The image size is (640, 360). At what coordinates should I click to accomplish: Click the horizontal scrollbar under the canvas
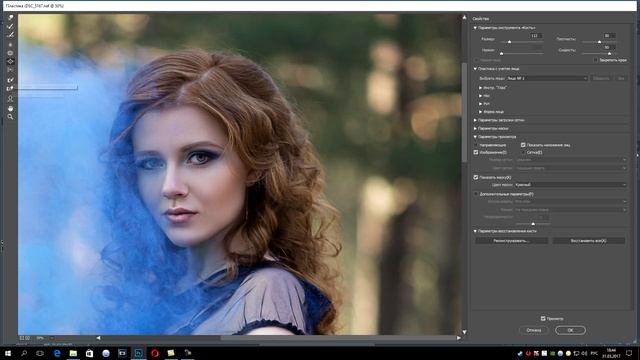[337, 338]
